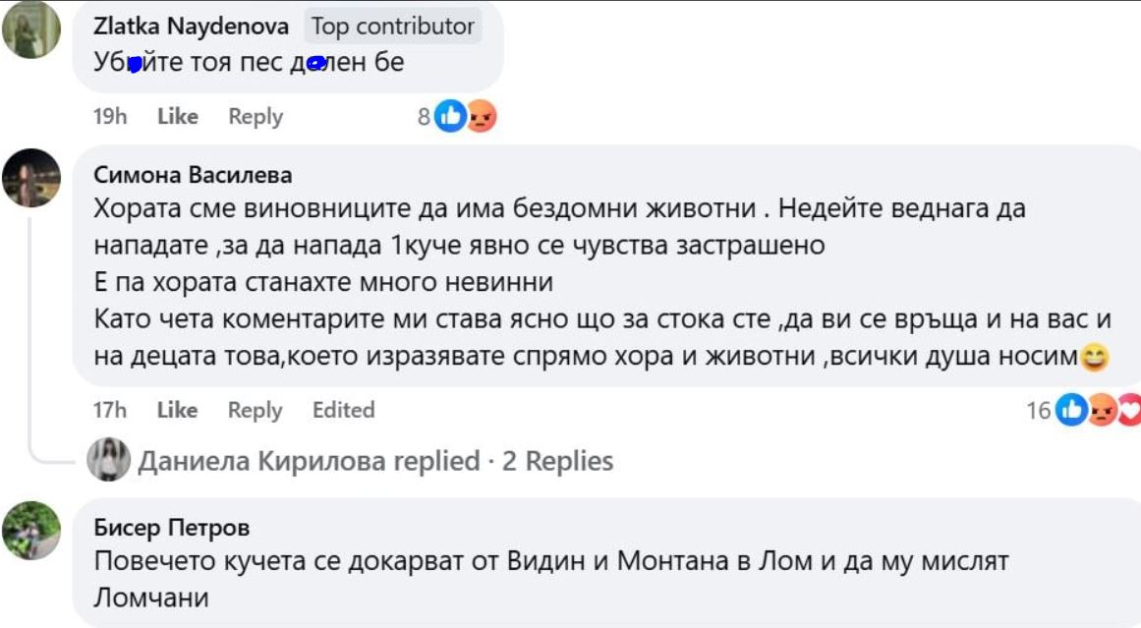Screen dimensions: 1141x628
Task: Reply to Симона Василева's comment
Action: pos(255,410)
